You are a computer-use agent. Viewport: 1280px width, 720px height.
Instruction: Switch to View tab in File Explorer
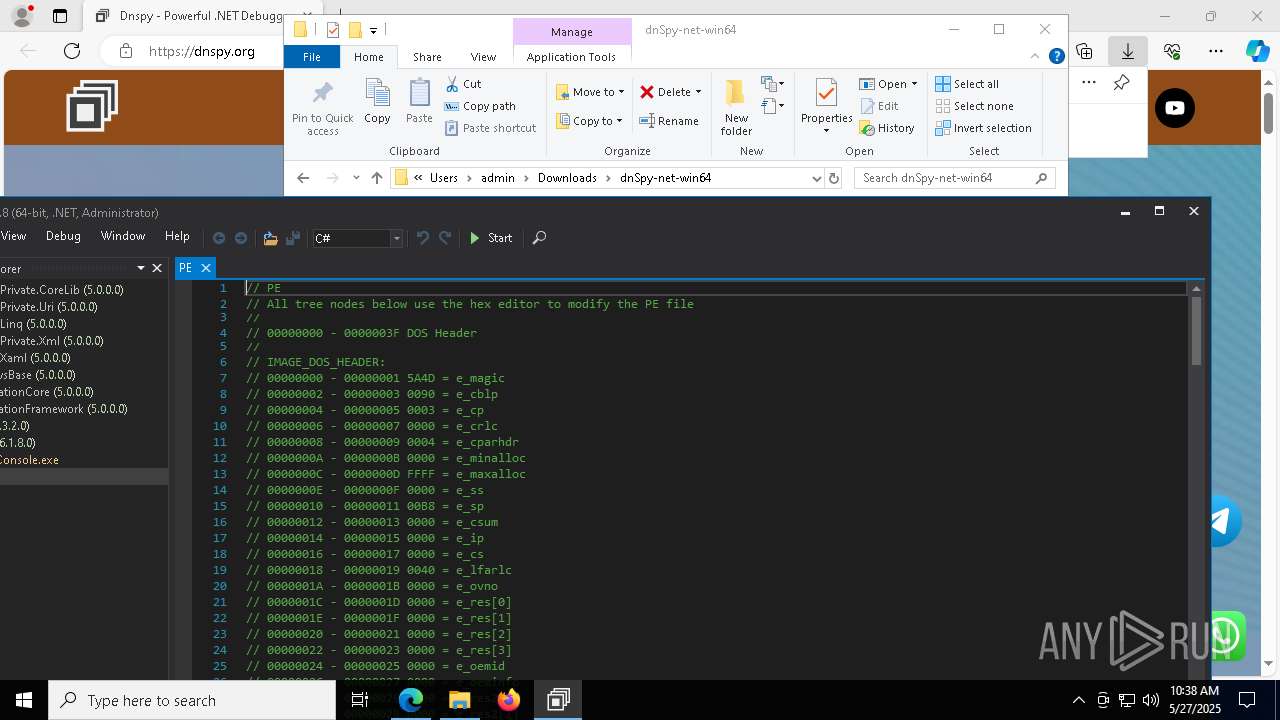click(483, 57)
